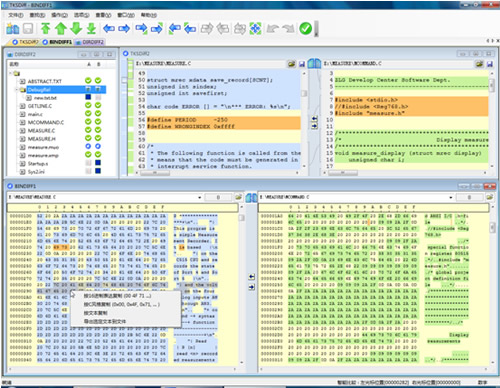Collapse the highlighted Debug folder in tree
This screenshot has height=388, width=500.
(16, 89)
